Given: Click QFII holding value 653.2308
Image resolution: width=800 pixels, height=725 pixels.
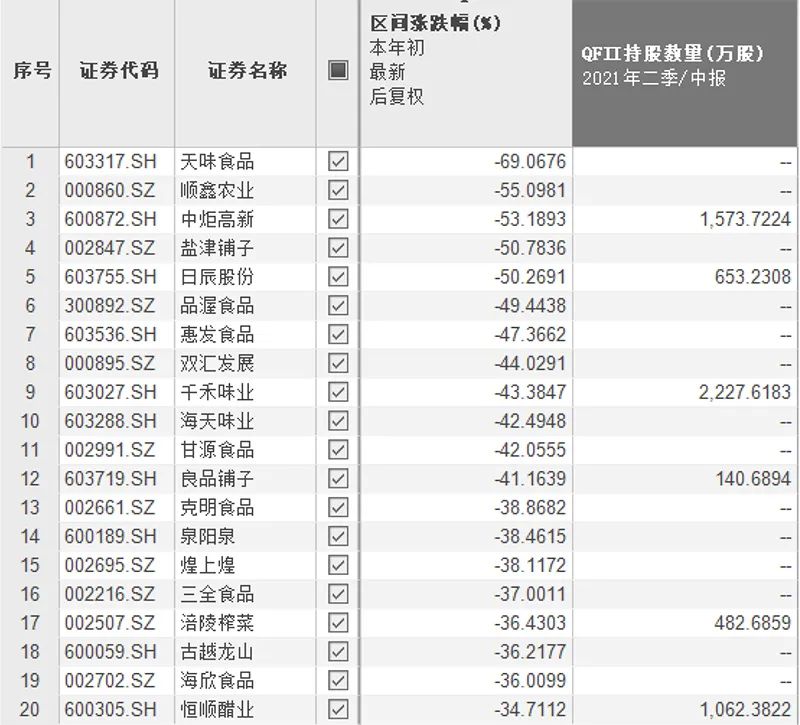Looking at the screenshot, I should (x=753, y=277).
